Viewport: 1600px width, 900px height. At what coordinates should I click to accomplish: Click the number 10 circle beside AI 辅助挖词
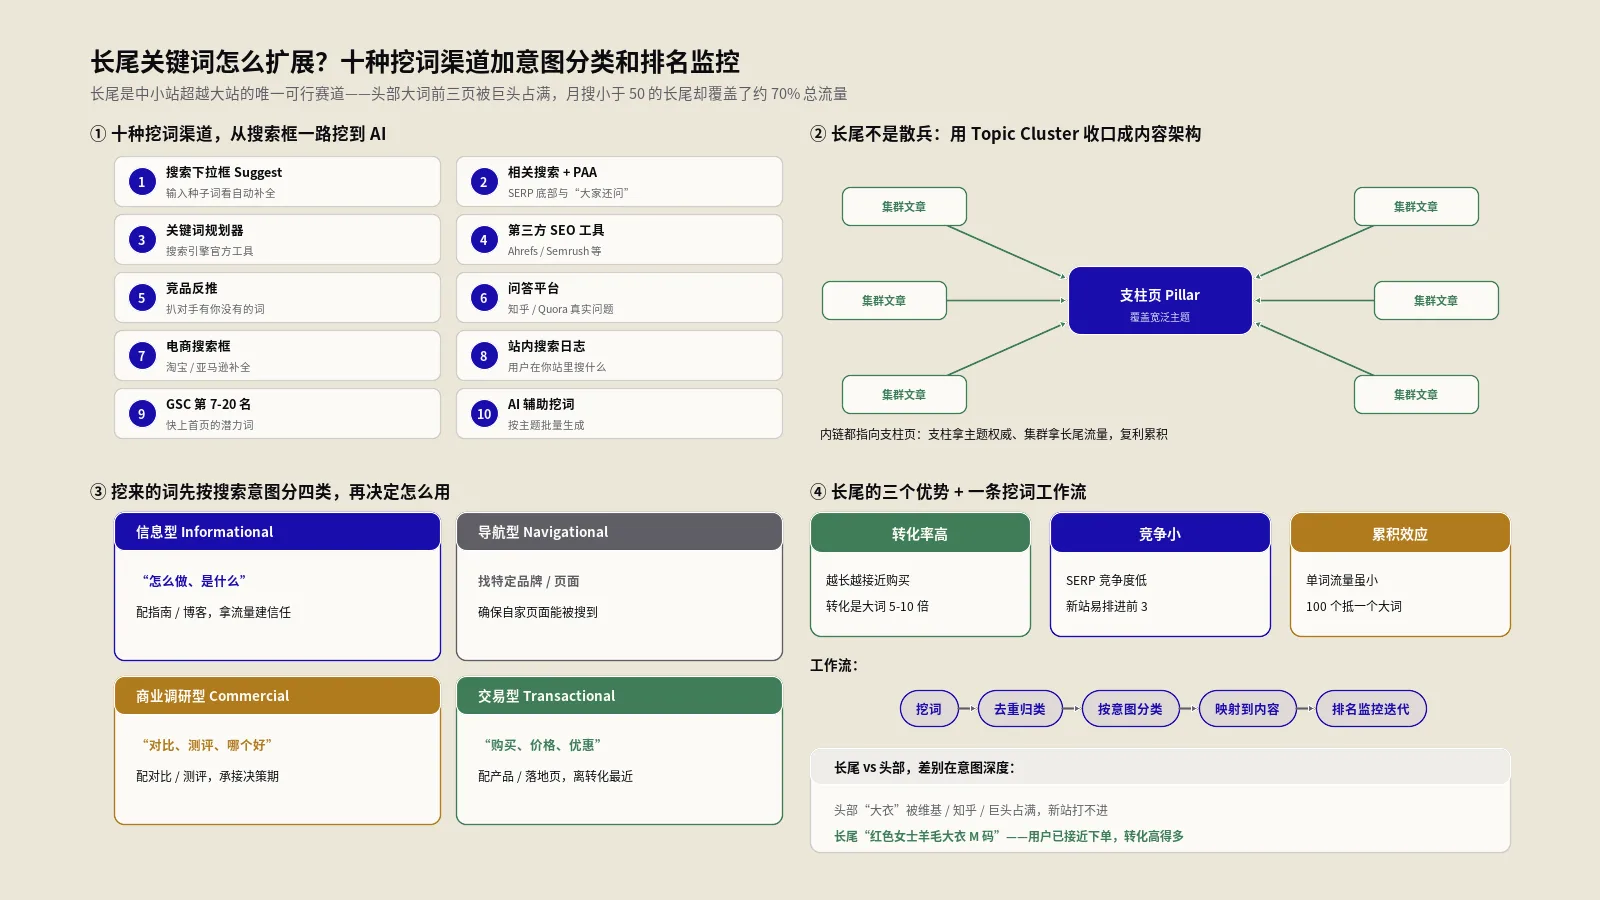484,414
